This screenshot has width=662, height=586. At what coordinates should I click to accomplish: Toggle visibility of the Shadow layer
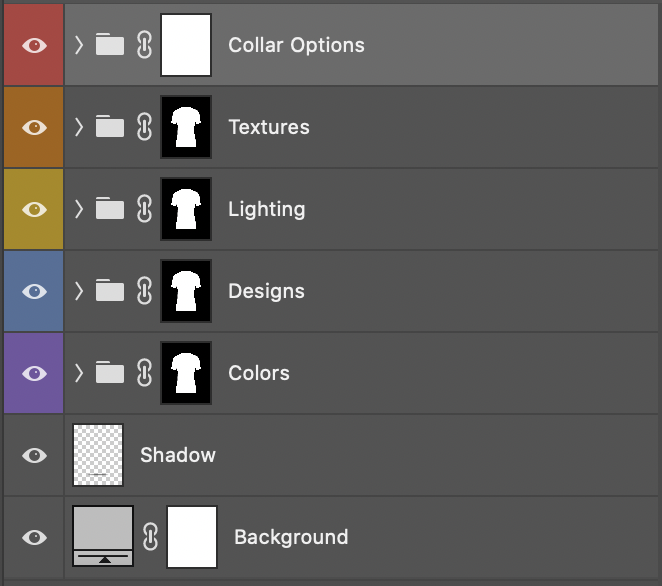click(34, 455)
